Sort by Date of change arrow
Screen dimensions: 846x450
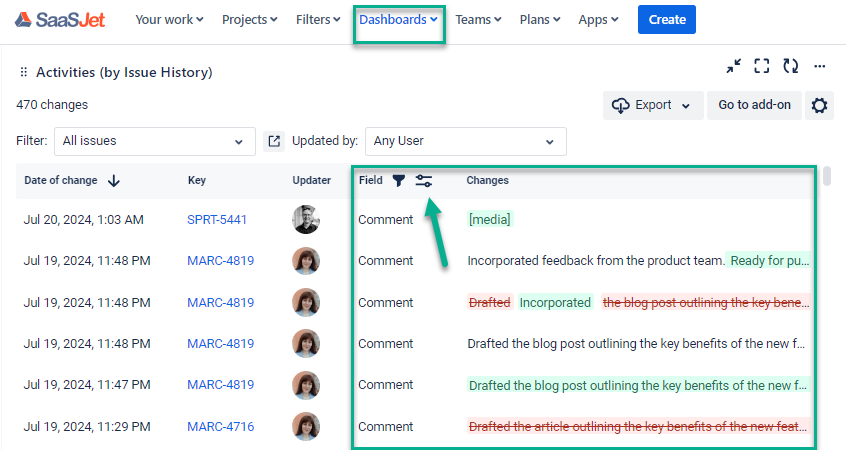click(x=114, y=181)
